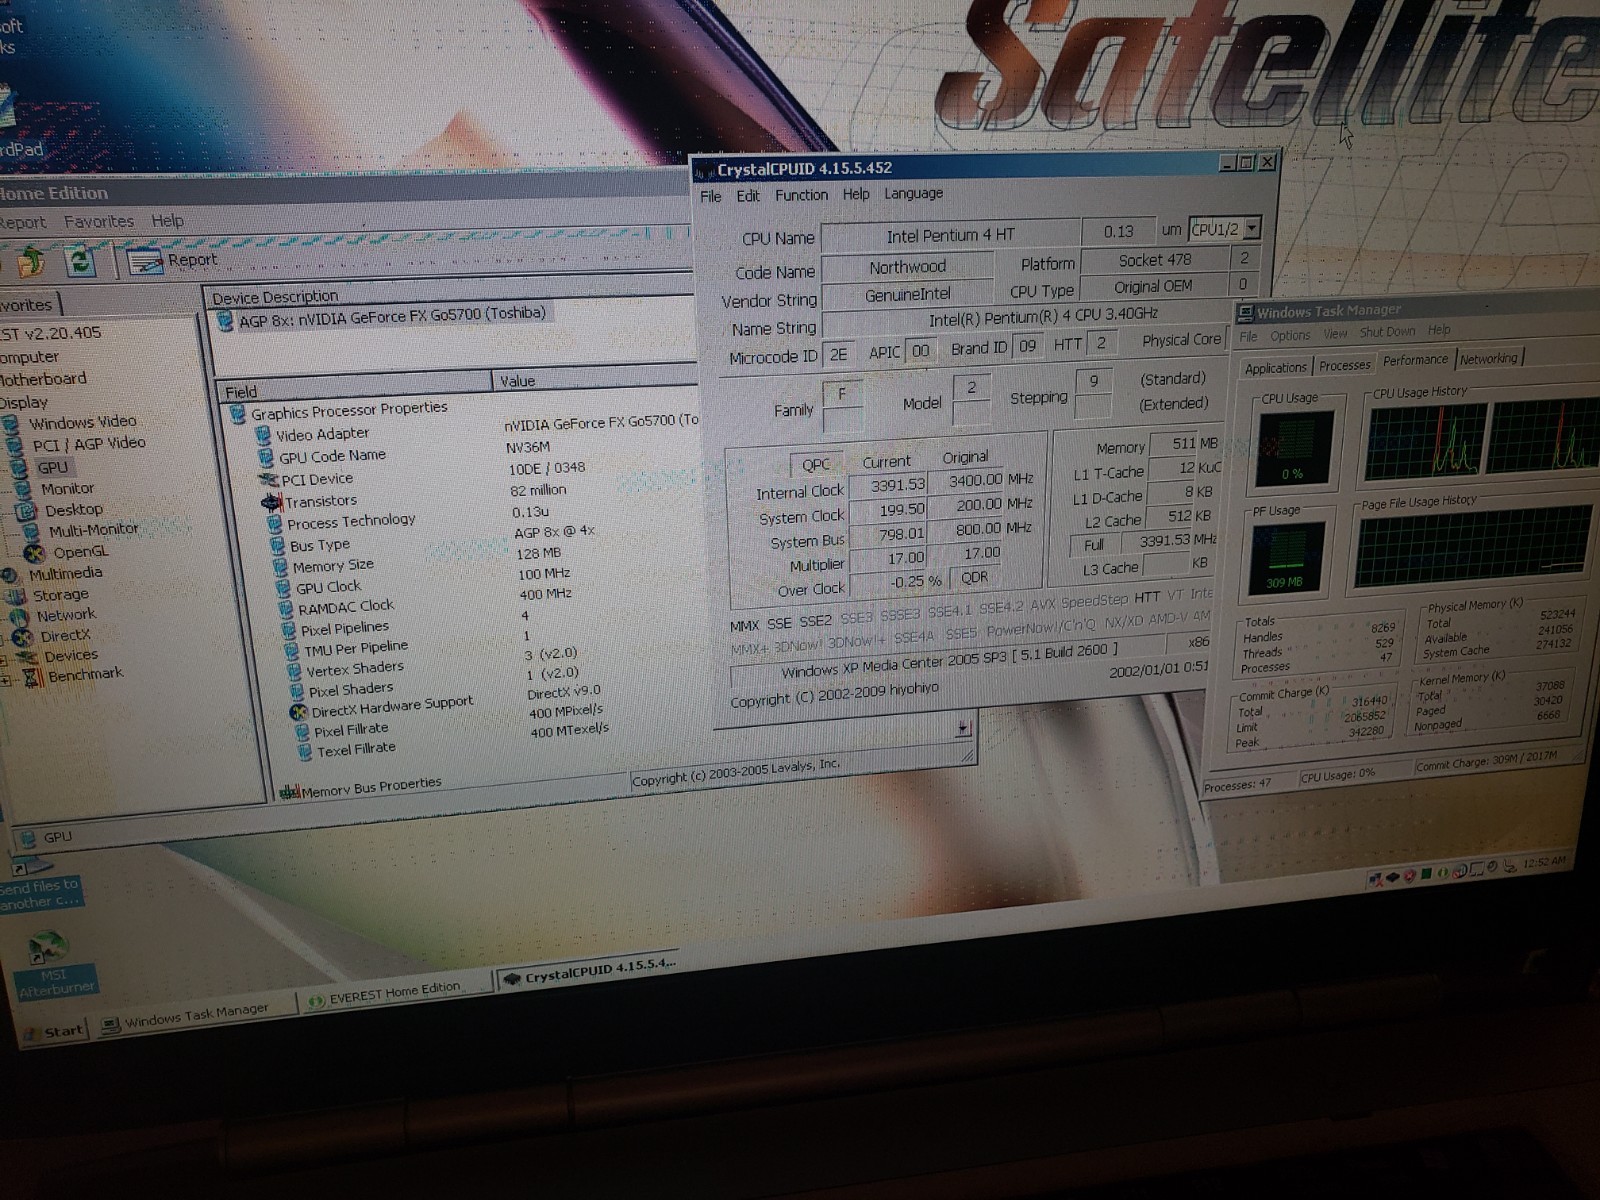Open the Language menu in CrystalCPUID
Viewport: 1600px width, 1200px height.
[x=913, y=193]
